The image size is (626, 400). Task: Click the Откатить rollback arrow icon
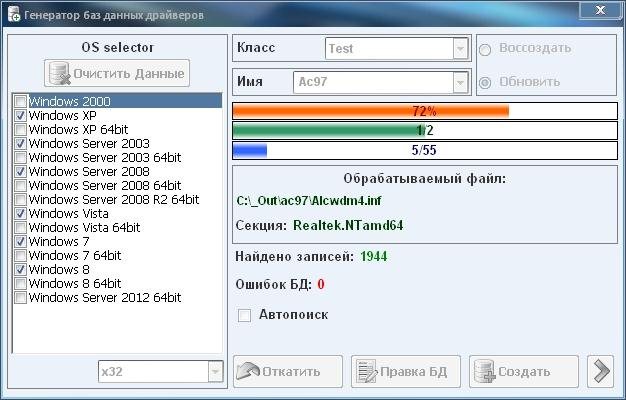248,371
